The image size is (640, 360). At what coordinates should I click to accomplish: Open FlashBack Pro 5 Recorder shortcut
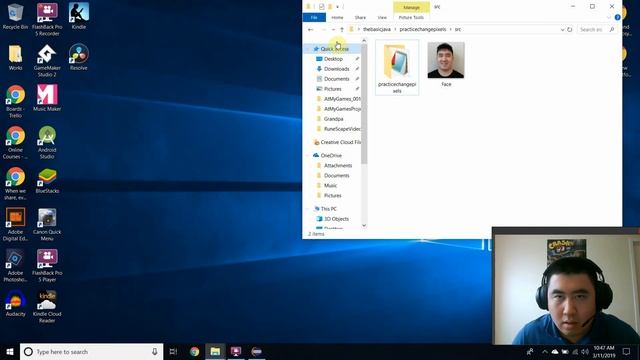pos(47,19)
